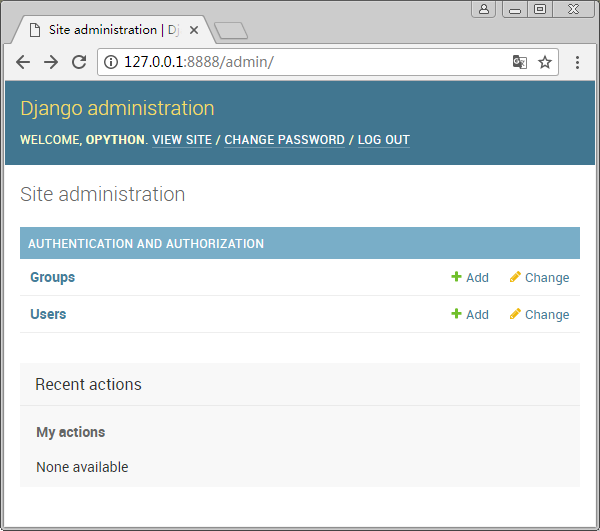Select the Site administration tab

113,30
